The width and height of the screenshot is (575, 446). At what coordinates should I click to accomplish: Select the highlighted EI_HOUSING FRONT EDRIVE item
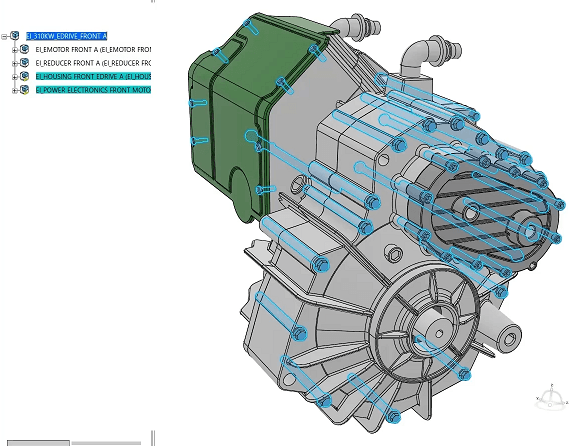[x=93, y=76]
